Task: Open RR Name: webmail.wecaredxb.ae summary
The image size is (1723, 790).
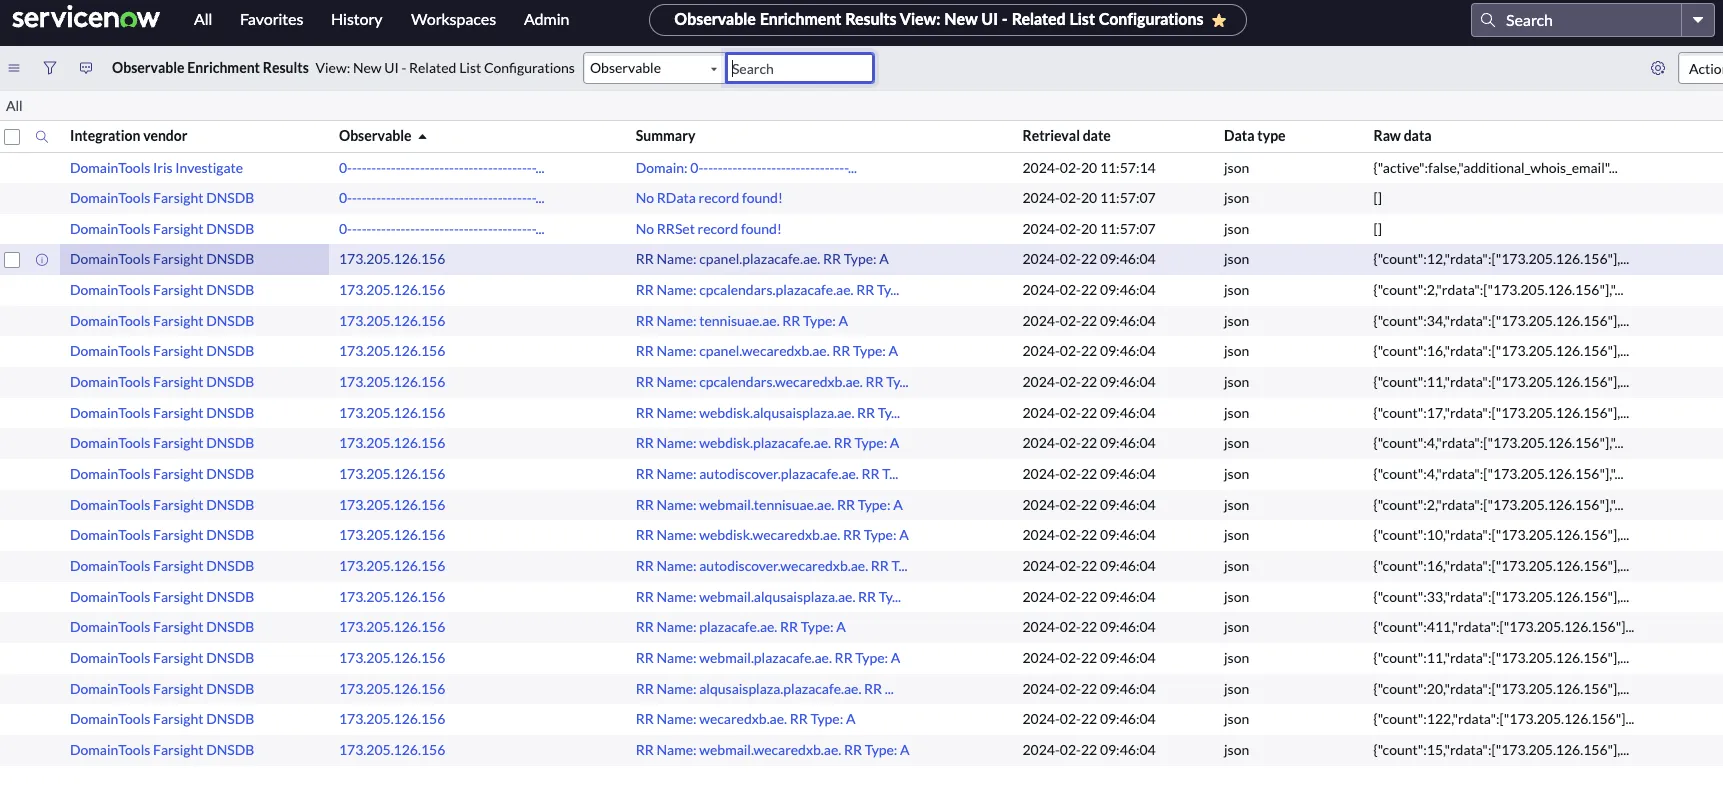Action: coord(772,750)
